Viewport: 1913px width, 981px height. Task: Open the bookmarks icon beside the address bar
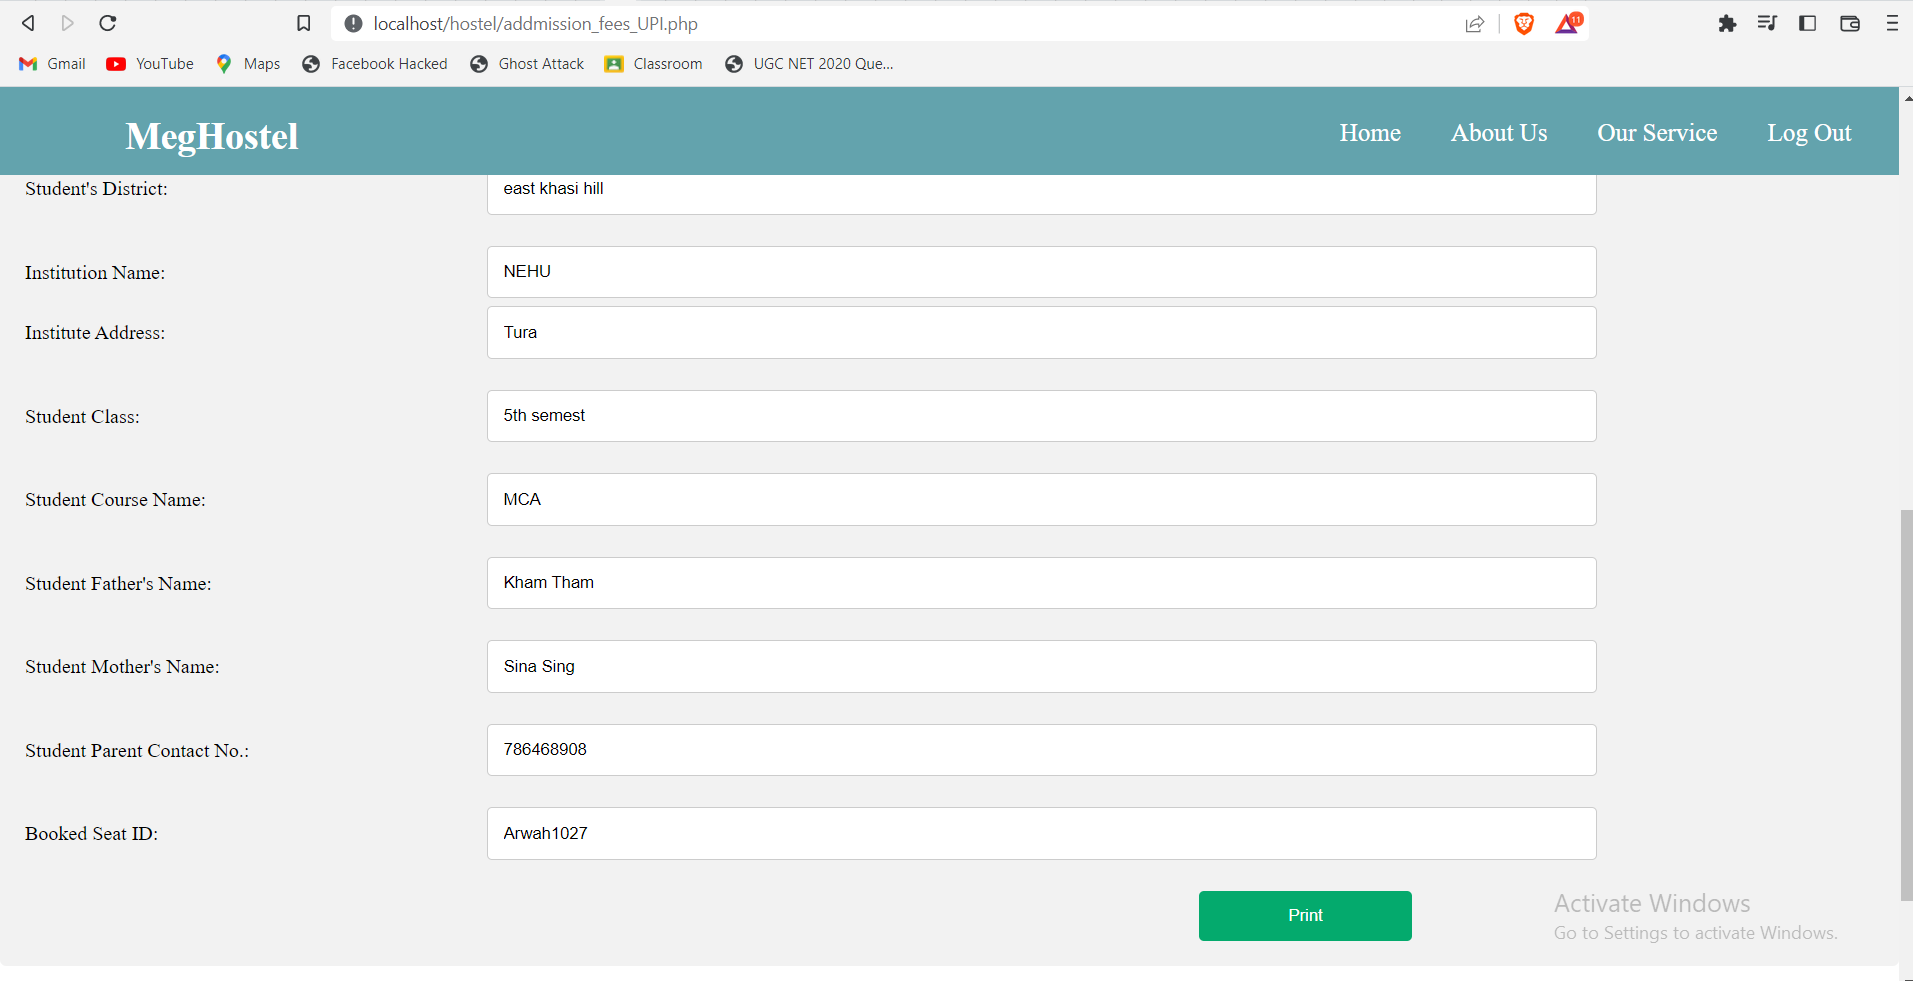[x=303, y=23]
